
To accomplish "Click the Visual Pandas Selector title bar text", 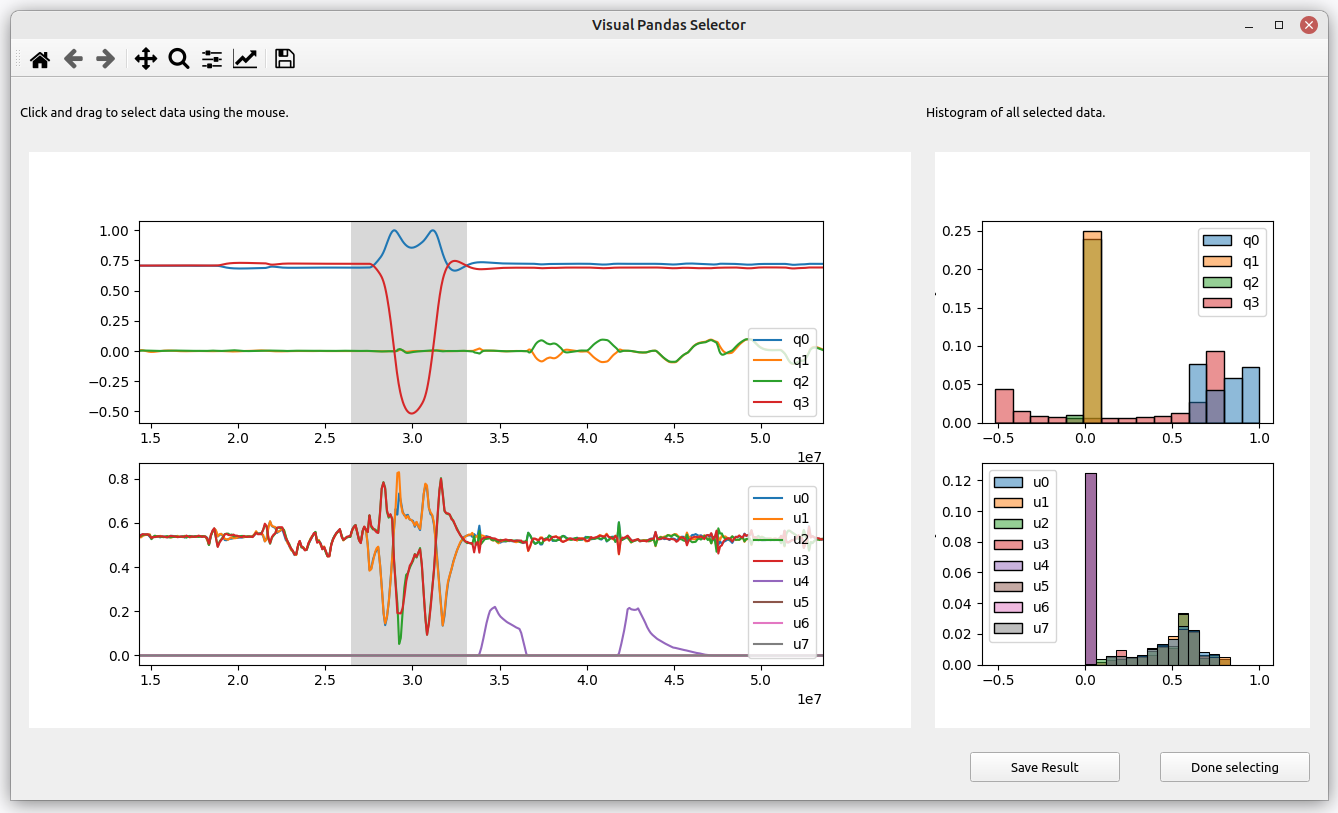I will click(669, 25).
